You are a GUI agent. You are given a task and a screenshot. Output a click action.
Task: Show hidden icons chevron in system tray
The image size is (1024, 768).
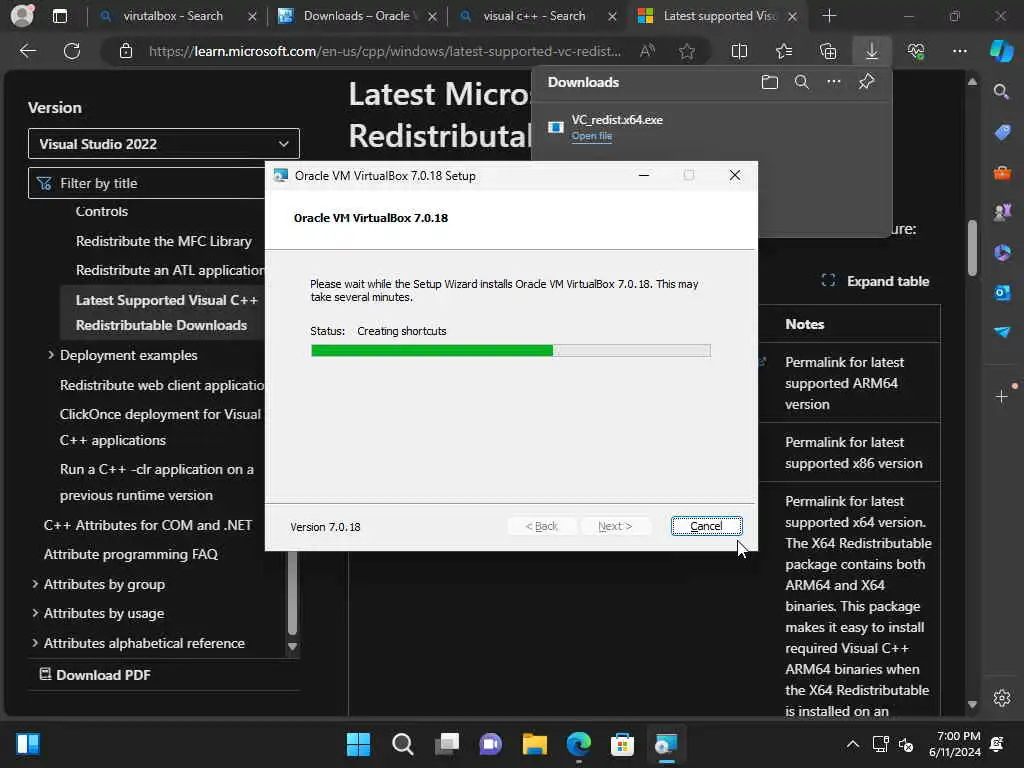852,744
